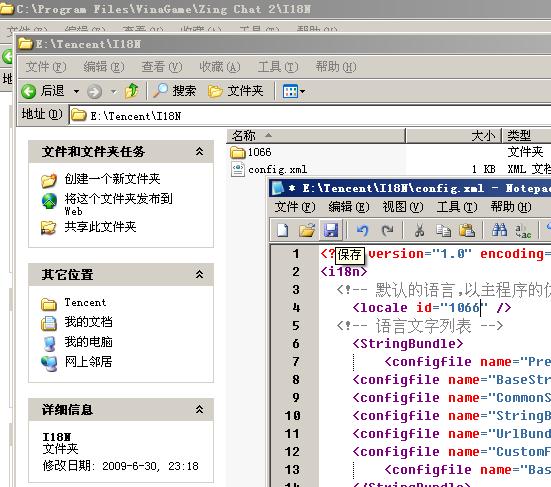Click the Open file icon in Notepad++

click(x=307, y=230)
